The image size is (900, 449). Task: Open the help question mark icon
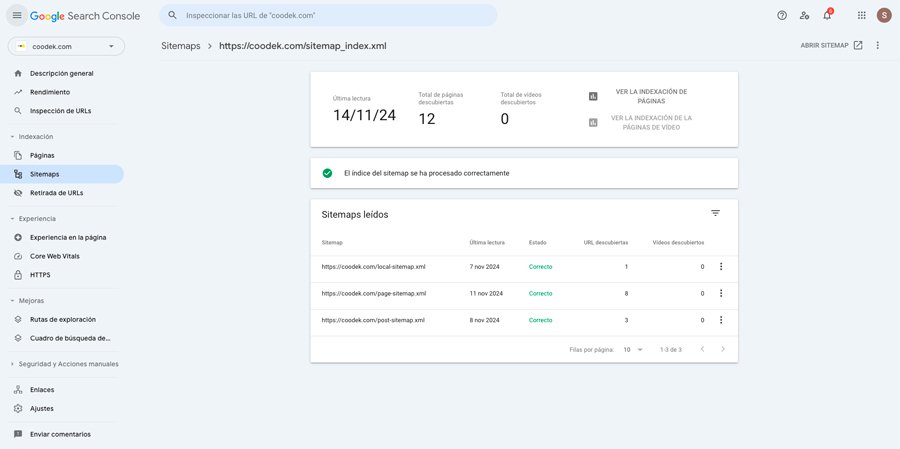pyautogui.click(x=782, y=16)
